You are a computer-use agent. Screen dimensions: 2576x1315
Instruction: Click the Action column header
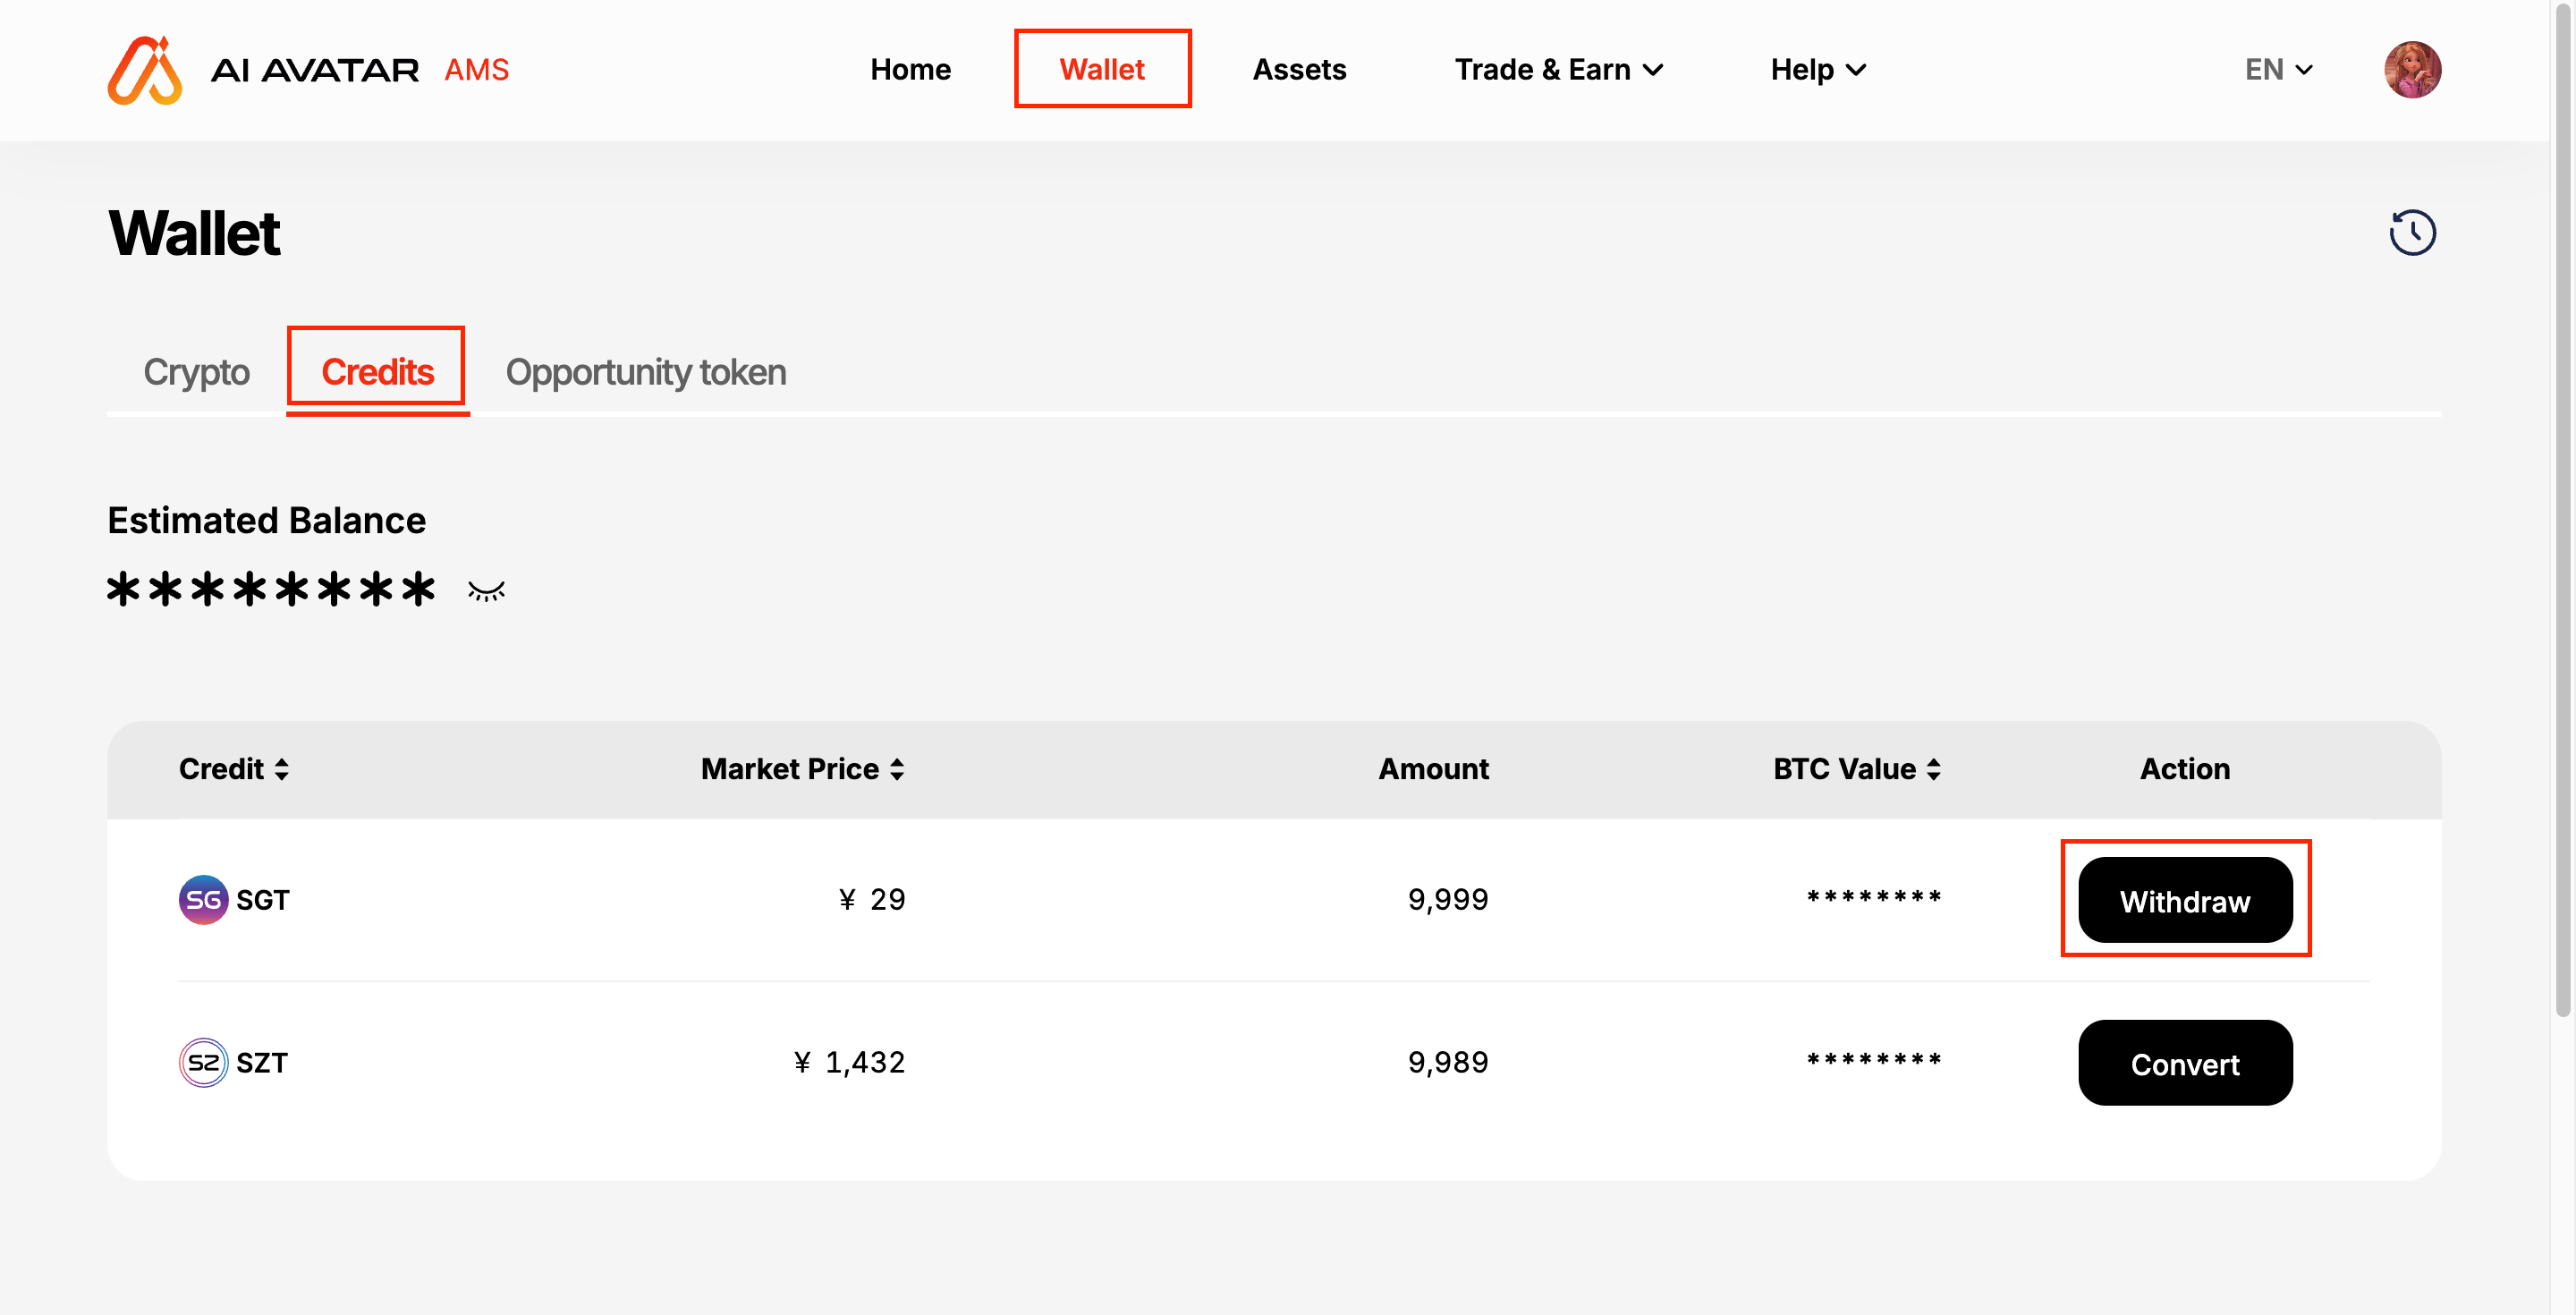click(x=2185, y=769)
